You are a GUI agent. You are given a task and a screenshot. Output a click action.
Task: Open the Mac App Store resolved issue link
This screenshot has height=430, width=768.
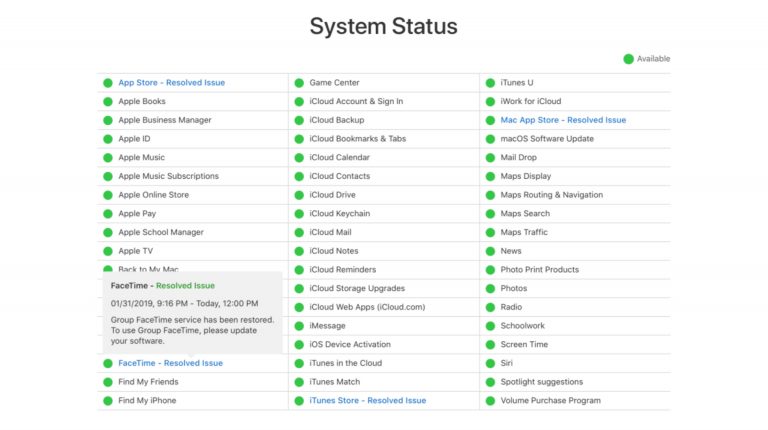tap(563, 120)
